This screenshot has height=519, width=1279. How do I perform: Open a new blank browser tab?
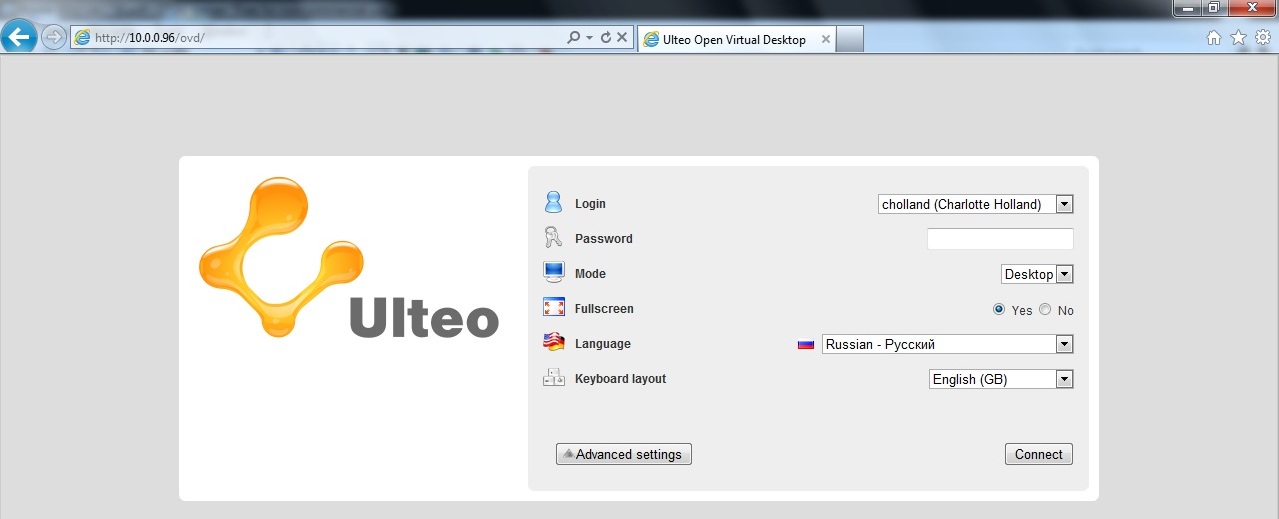849,40
